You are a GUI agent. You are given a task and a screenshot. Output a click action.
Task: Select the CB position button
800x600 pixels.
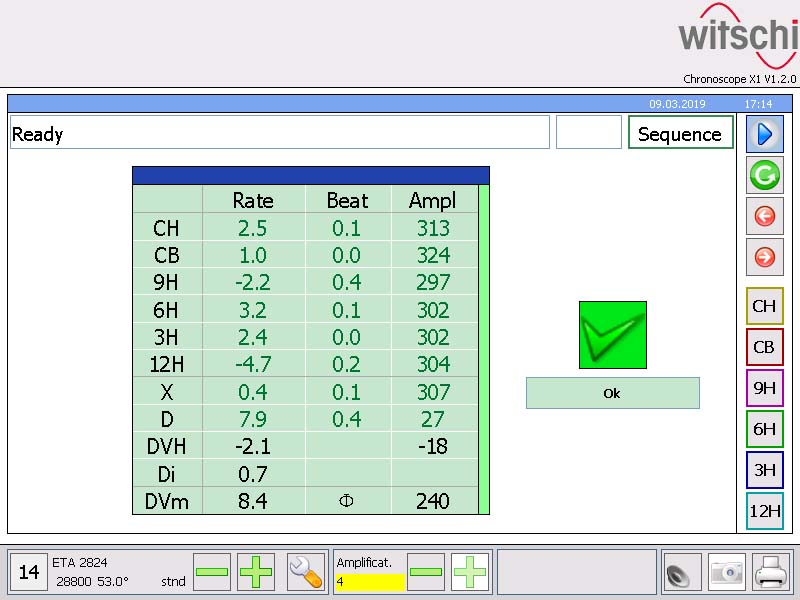click(765, 347)
